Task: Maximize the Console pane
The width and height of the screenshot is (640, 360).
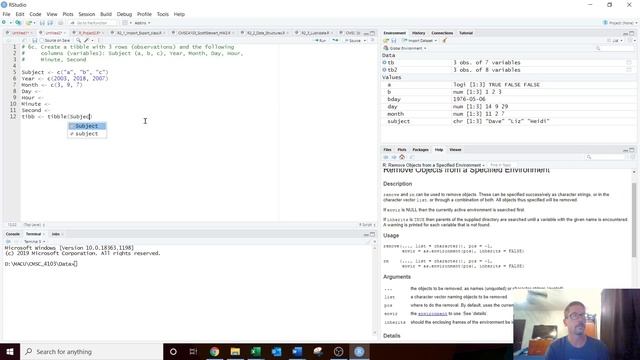Action: pyautogui.click(x=372, y=234)
